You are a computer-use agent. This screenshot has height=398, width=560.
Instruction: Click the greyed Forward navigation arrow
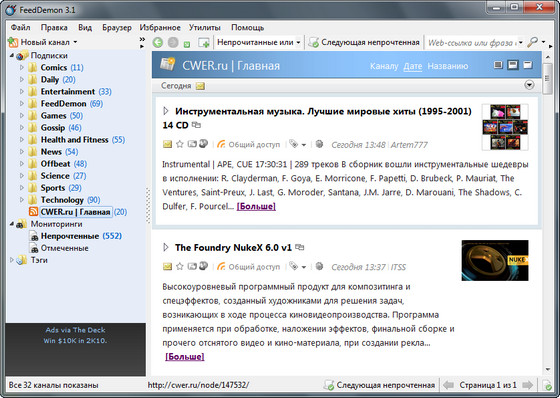173,43
